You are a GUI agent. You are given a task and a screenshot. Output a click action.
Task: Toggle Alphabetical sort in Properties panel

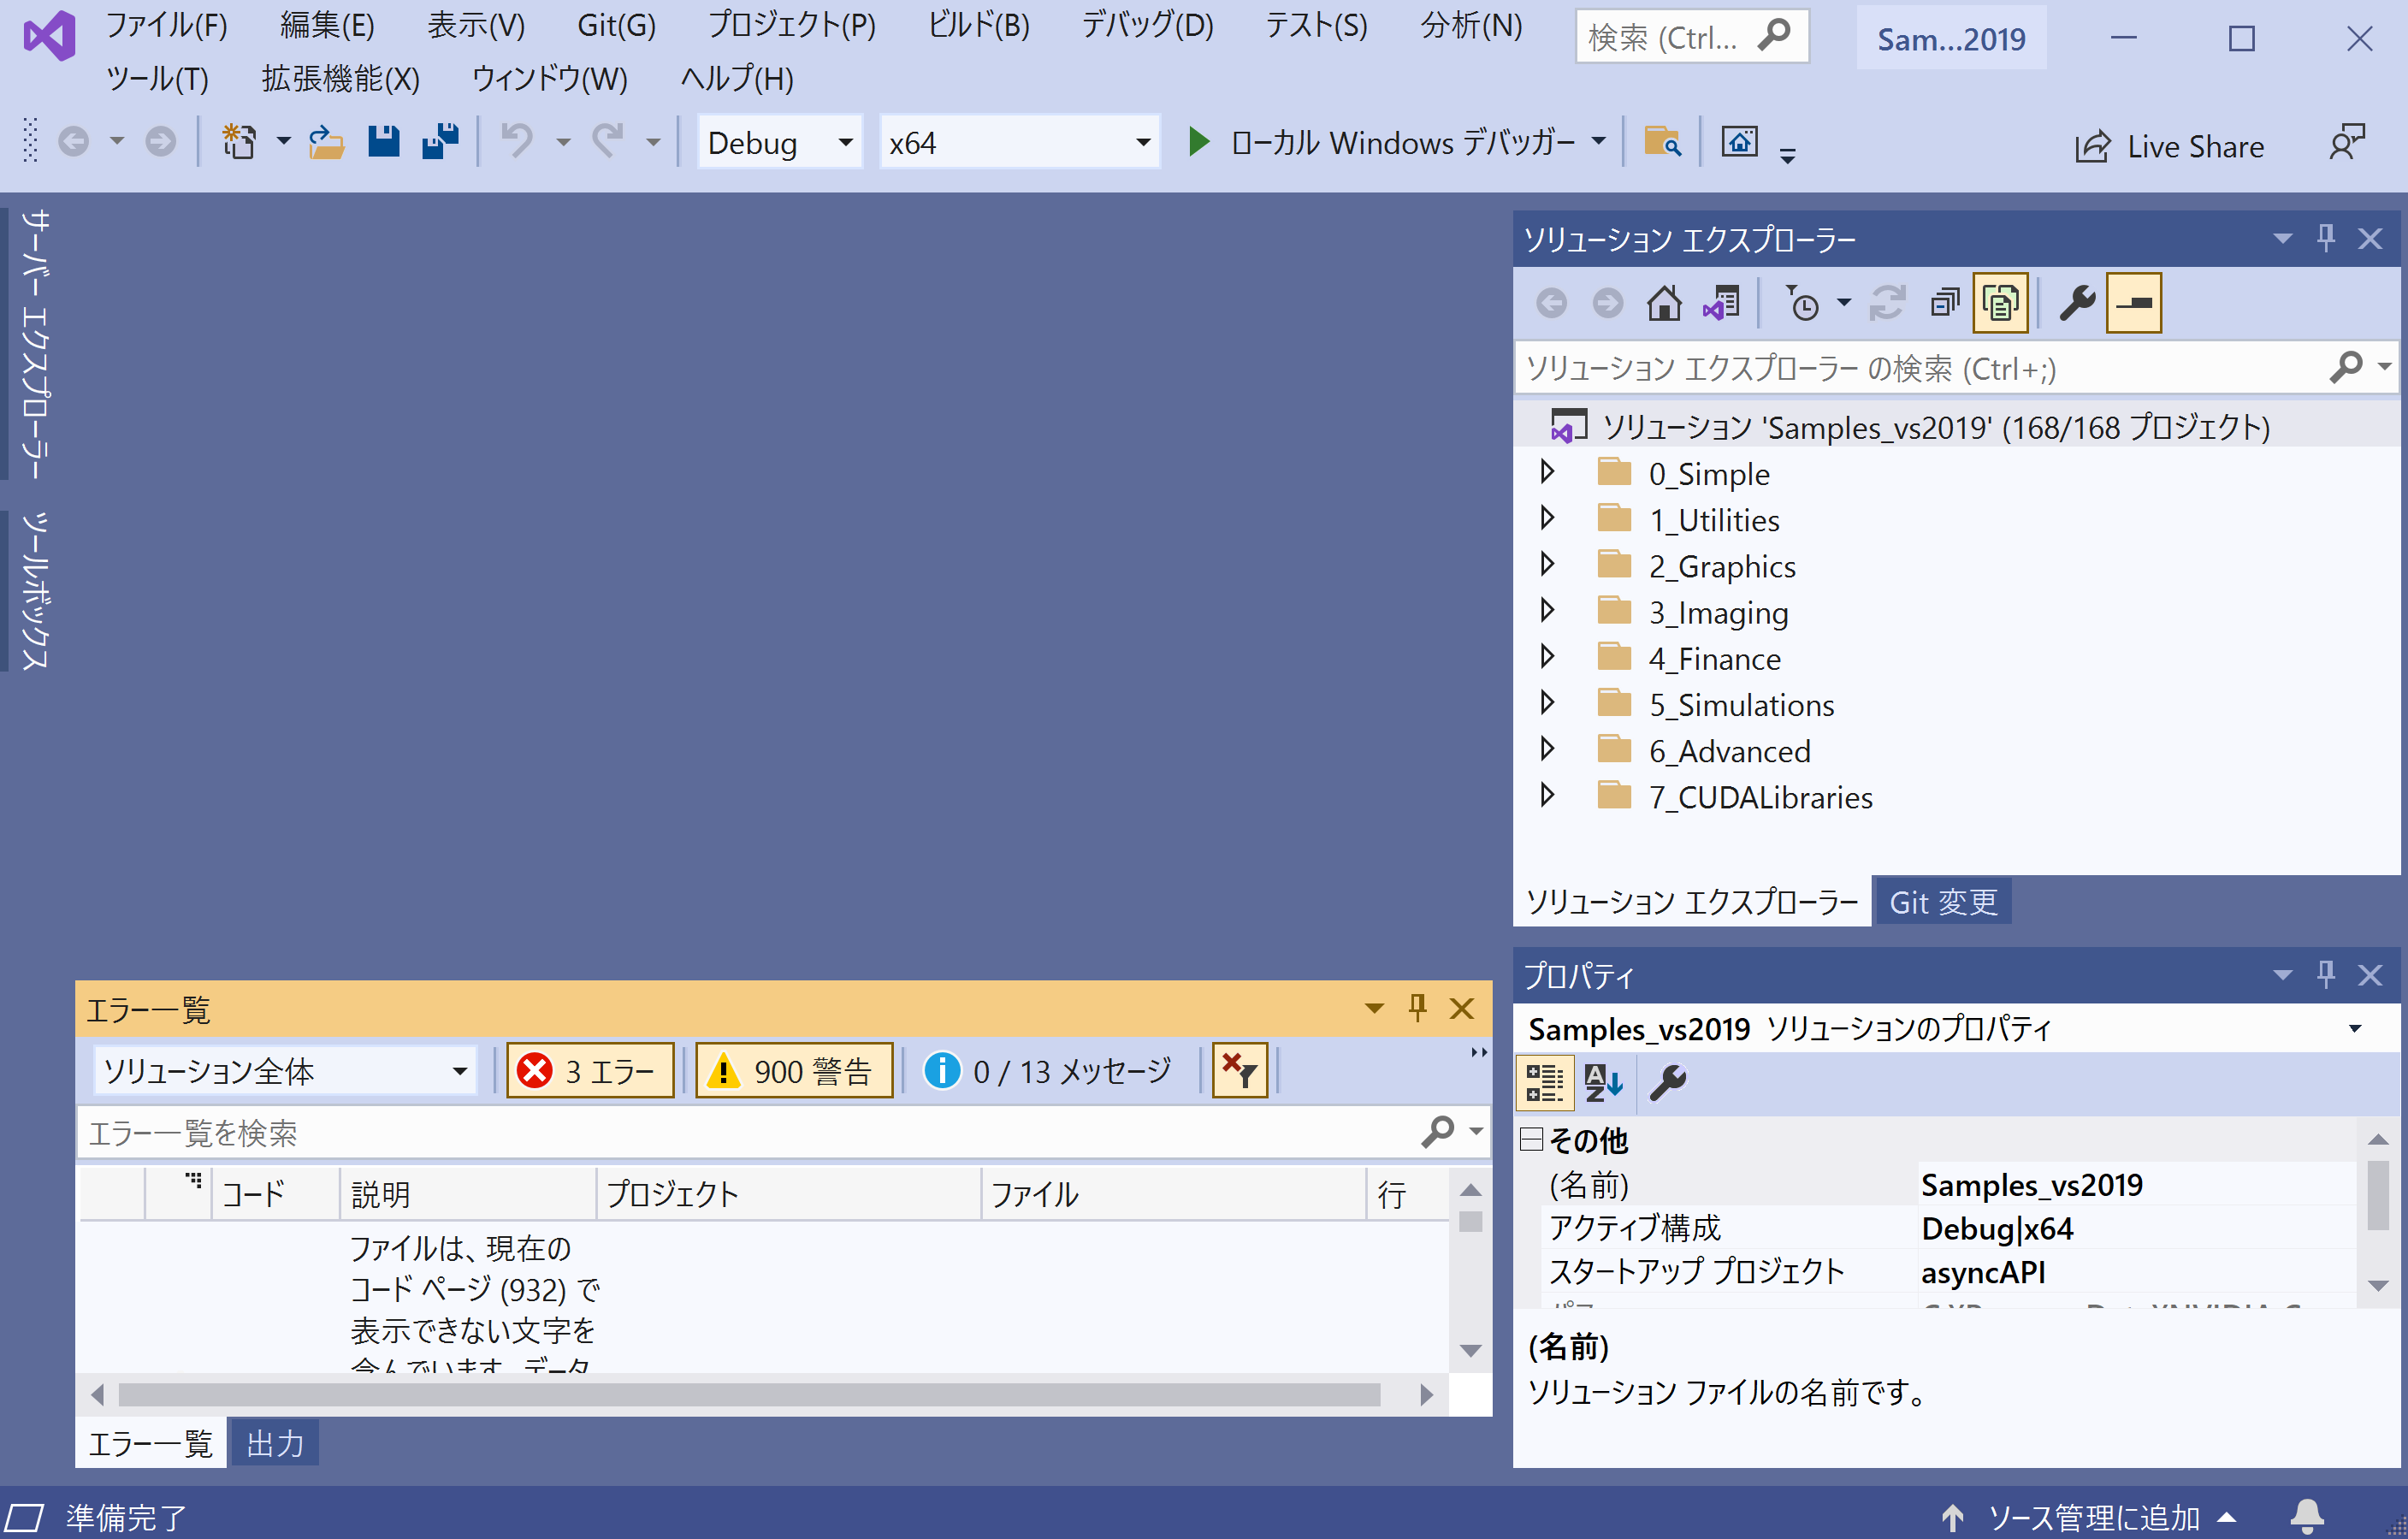[x=1604, y=1083]
